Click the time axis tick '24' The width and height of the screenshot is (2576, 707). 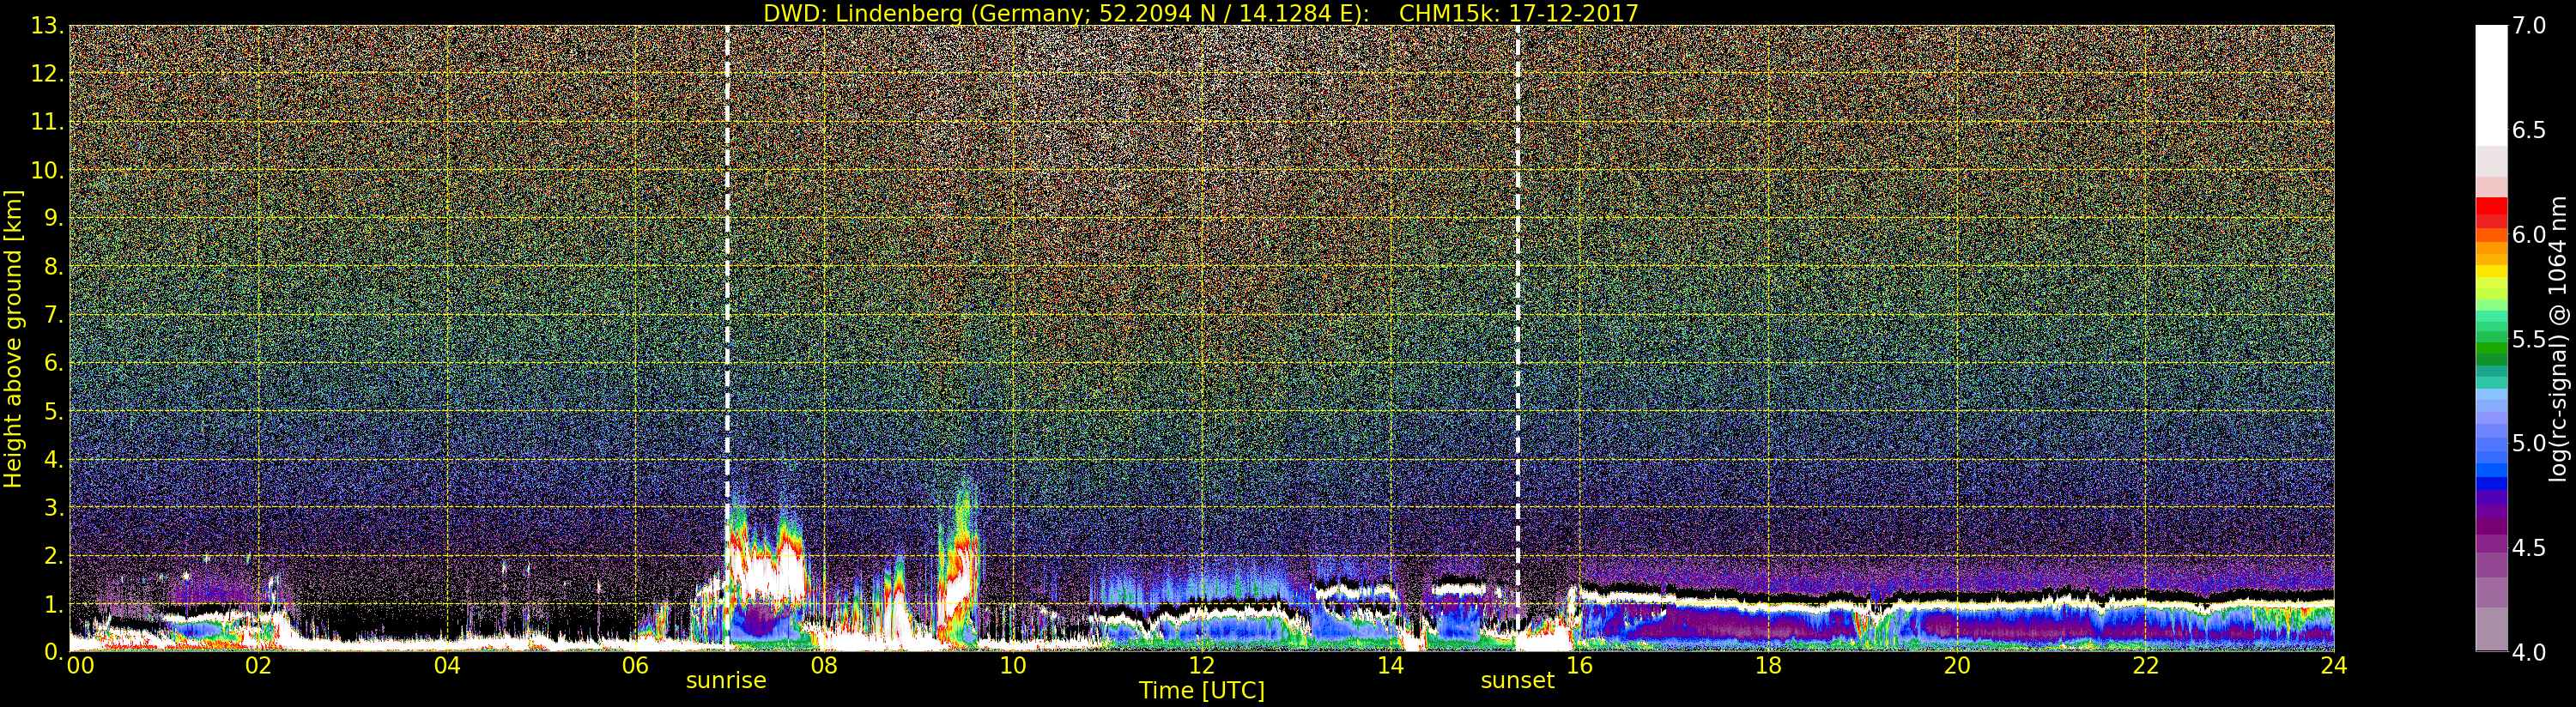point(2333,666)
